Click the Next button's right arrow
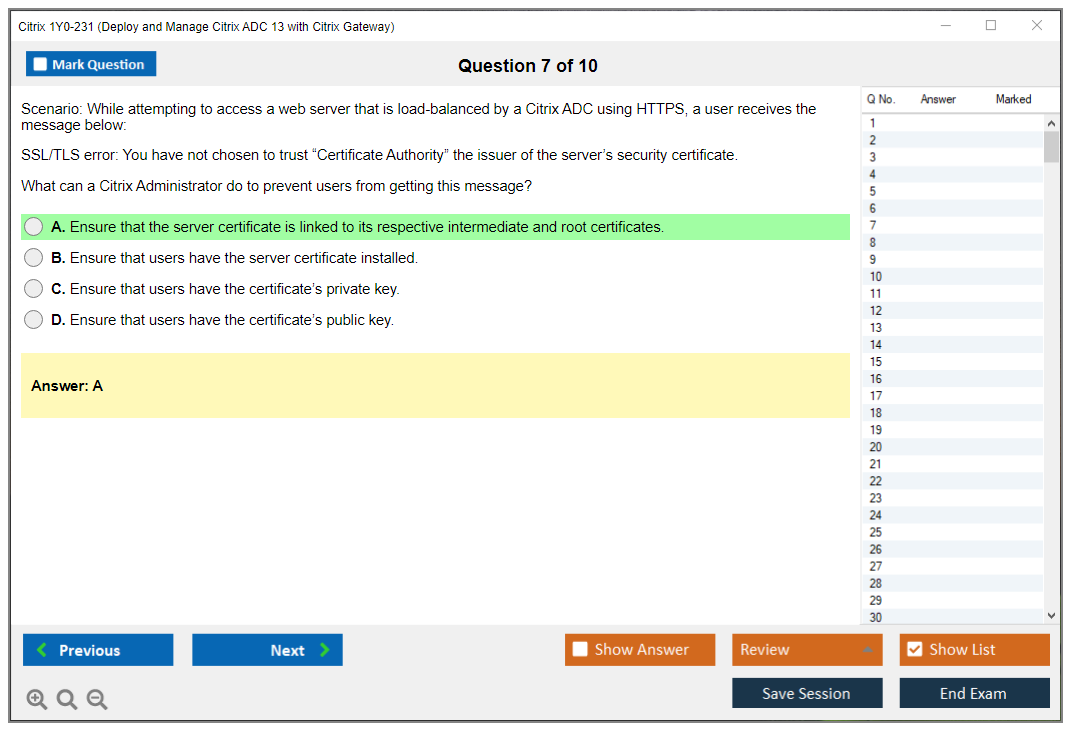The image size is (1075, 735). click(324, 650)
